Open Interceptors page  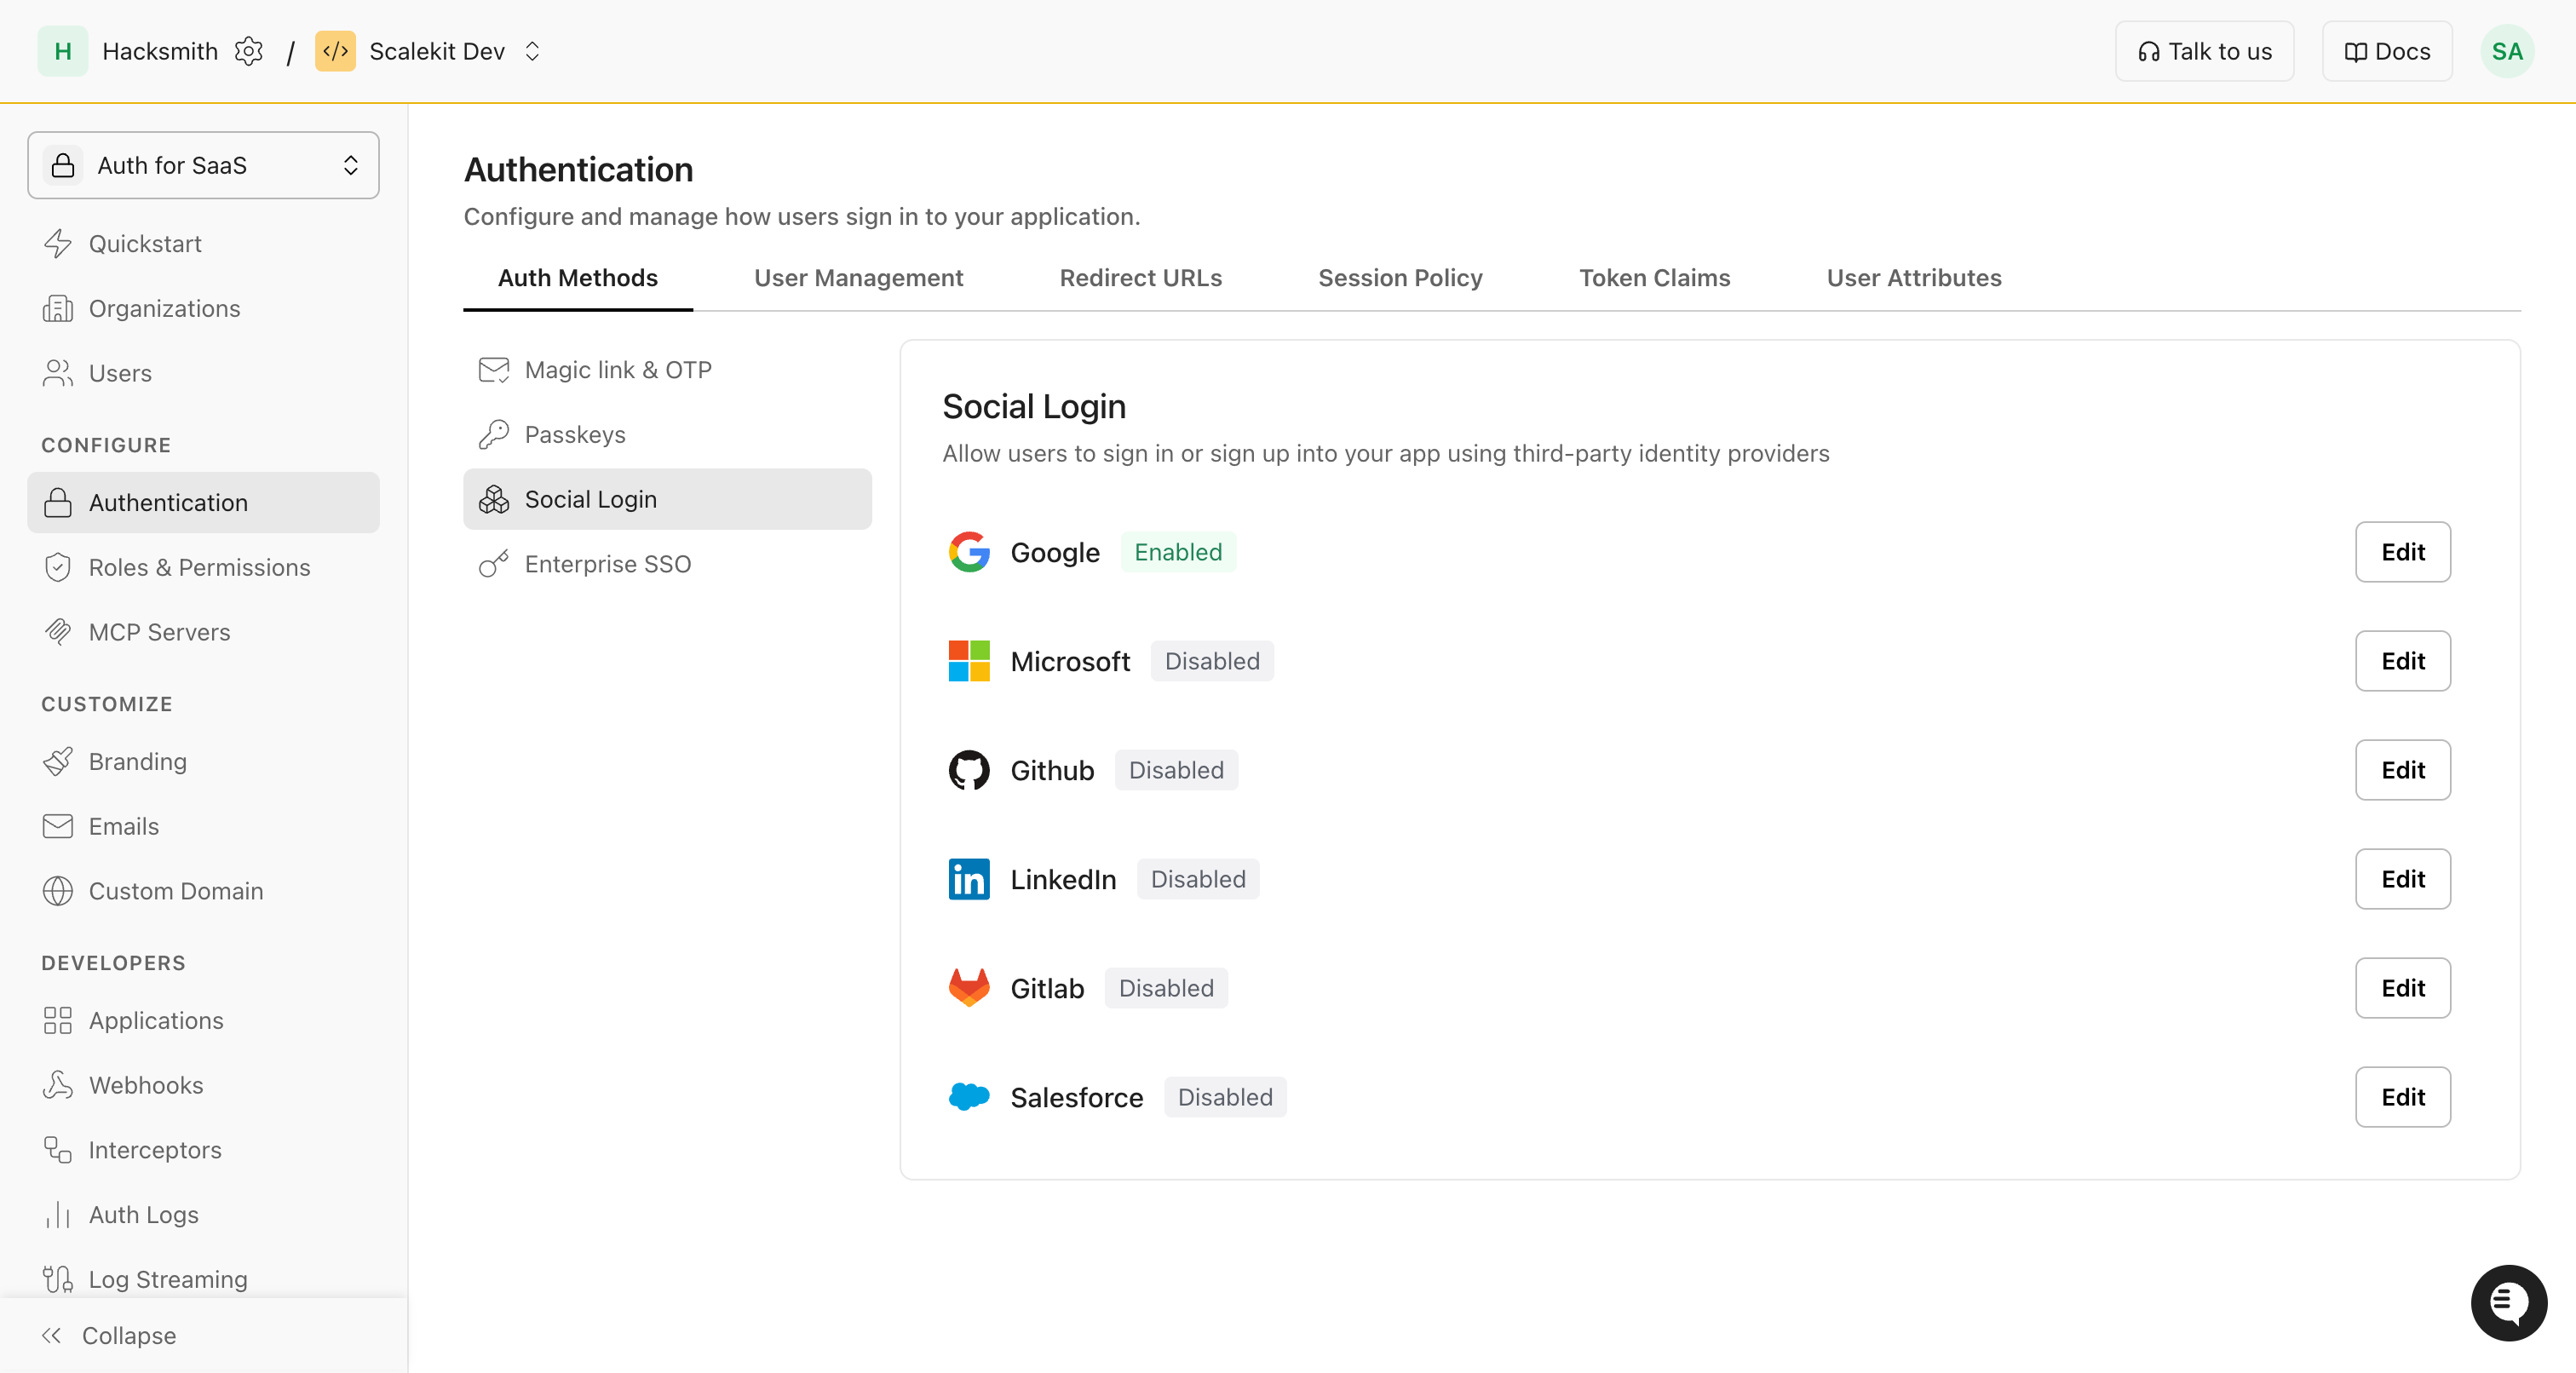tap(203, 1150)
